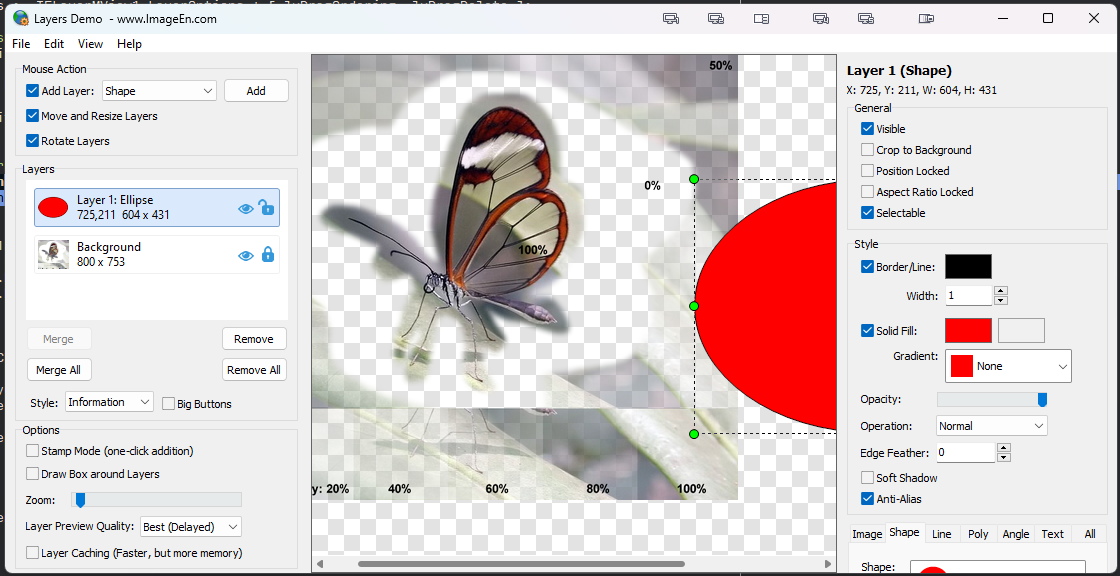
Task: Switch to the Angle tab
Action: coord(1015,534)
